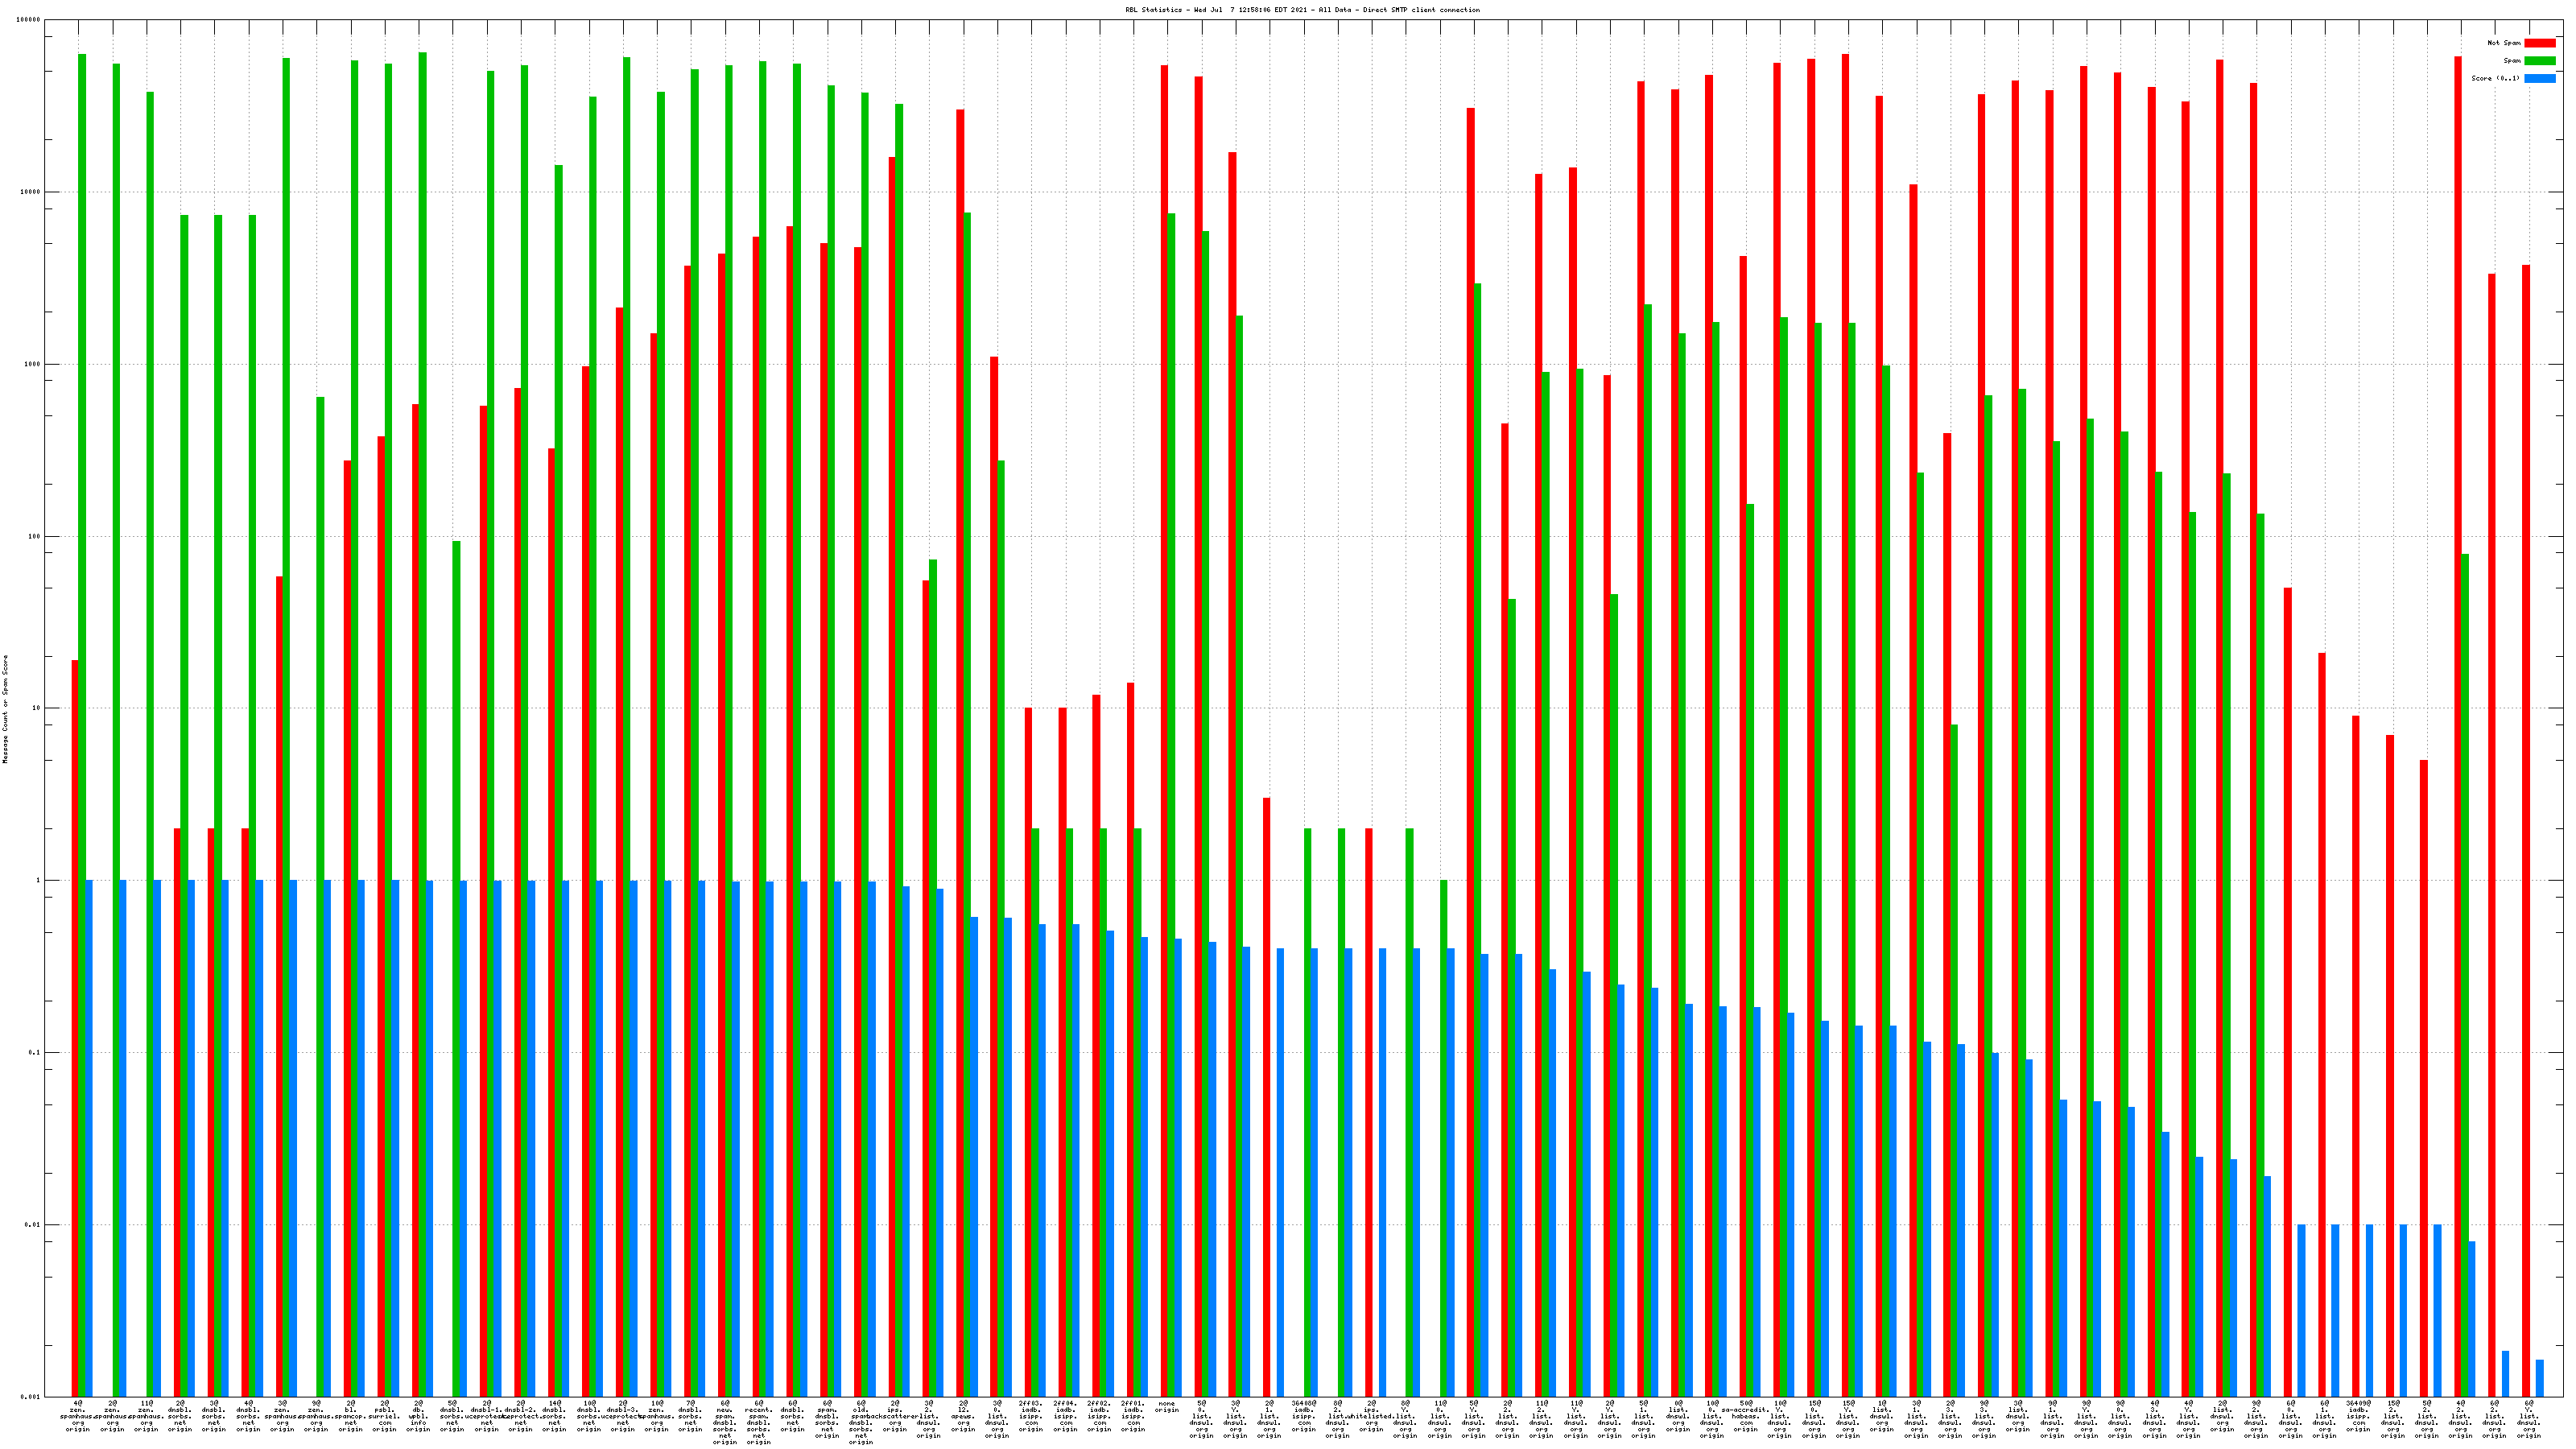Click the y-axis tick label reading 1000
Viewport: 2576px width, 1449px height.
tap(33, 364)
